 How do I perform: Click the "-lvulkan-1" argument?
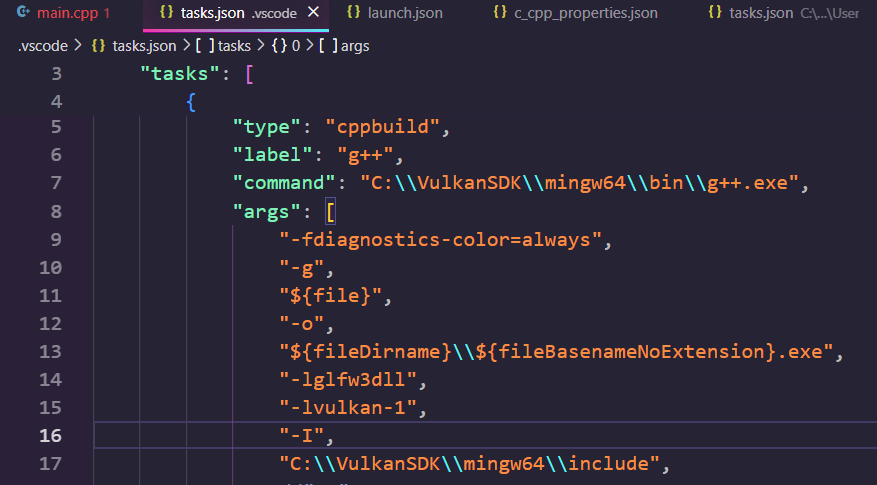(348, 407)
